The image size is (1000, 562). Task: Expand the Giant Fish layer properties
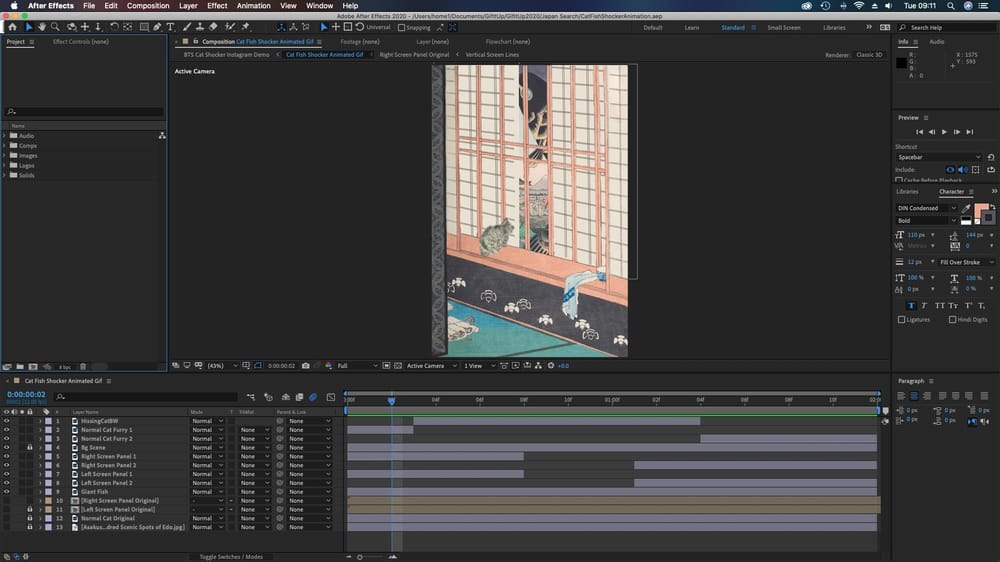click(x=40, y=492)
